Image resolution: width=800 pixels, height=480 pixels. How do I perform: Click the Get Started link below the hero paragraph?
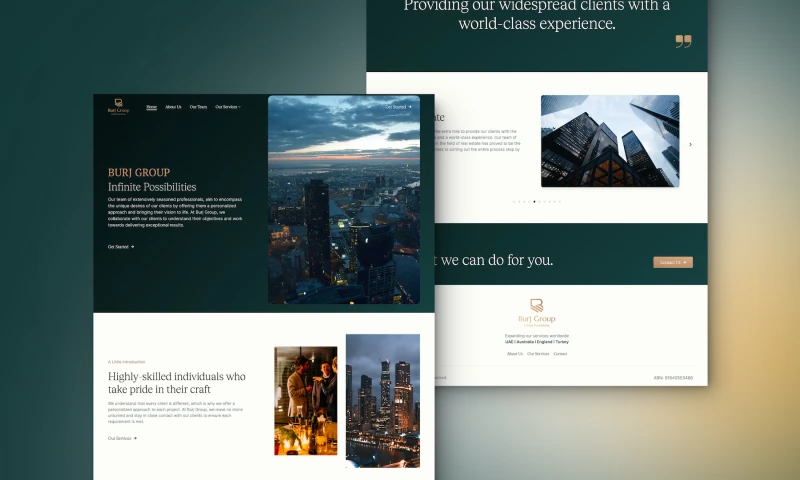click(121, 247)
